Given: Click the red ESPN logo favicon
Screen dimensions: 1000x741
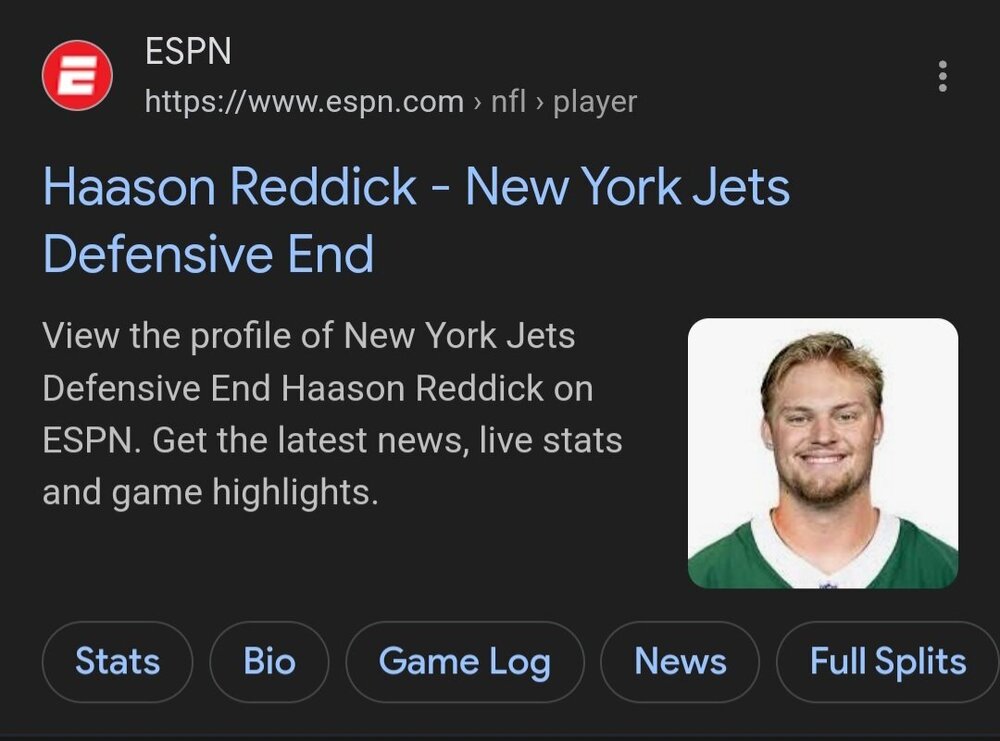Looking at the screenshot, I should pyautogui.click(x=77, y=75).
